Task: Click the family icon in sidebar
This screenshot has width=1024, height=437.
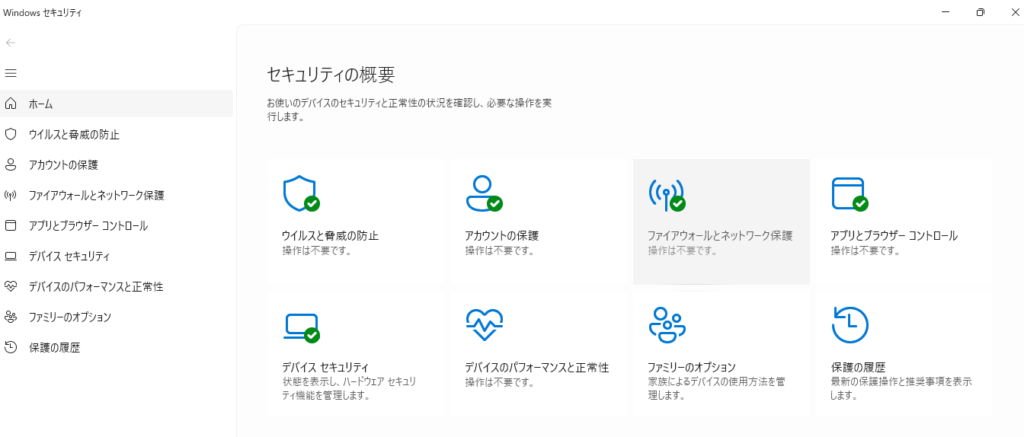Action: [x=10, y=317]
